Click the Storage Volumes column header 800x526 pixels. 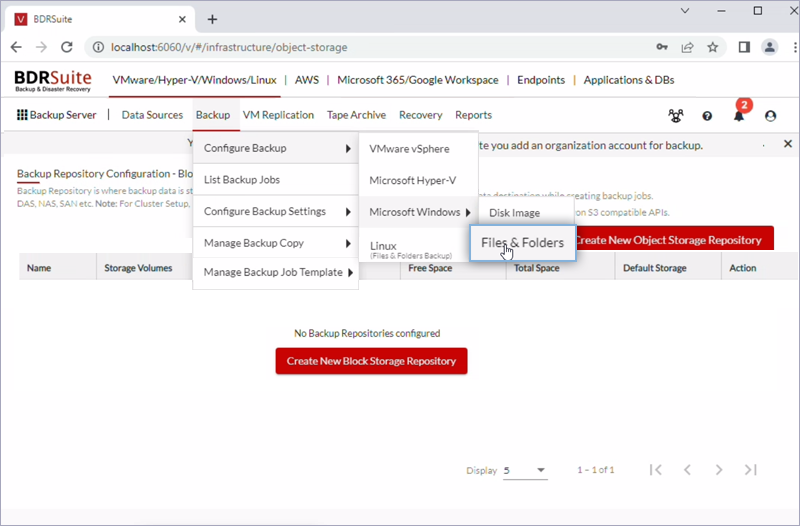tap(138, 268)
